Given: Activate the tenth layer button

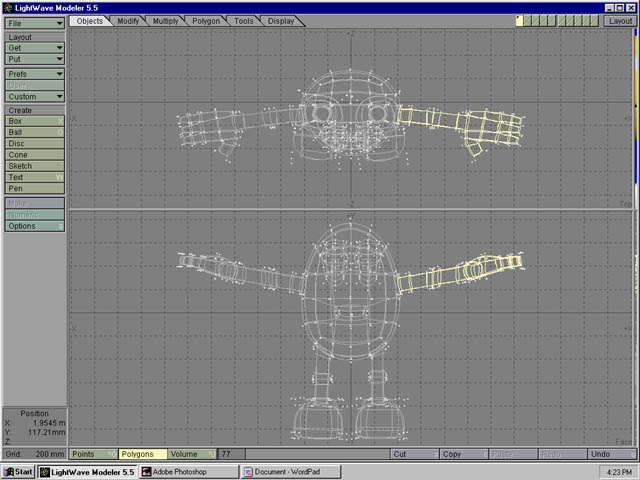Looking at the screenshot, I should [595, 21].
